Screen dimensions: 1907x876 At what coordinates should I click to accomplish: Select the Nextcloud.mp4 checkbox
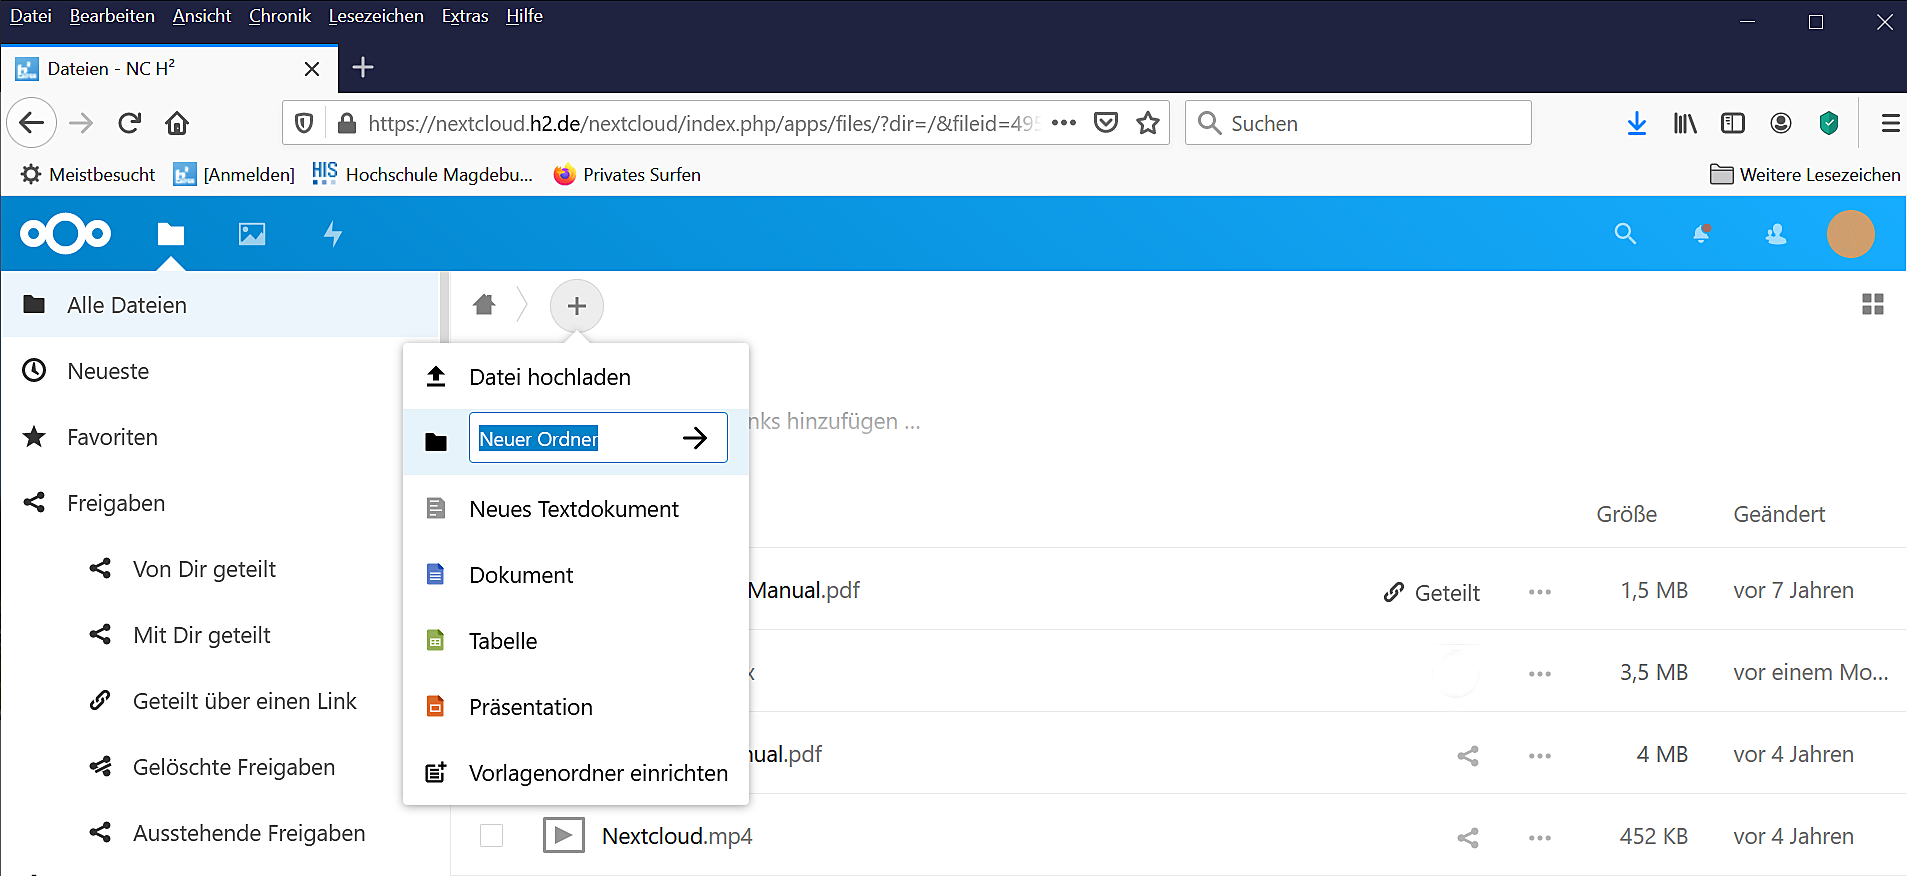[x=491, y=835]
